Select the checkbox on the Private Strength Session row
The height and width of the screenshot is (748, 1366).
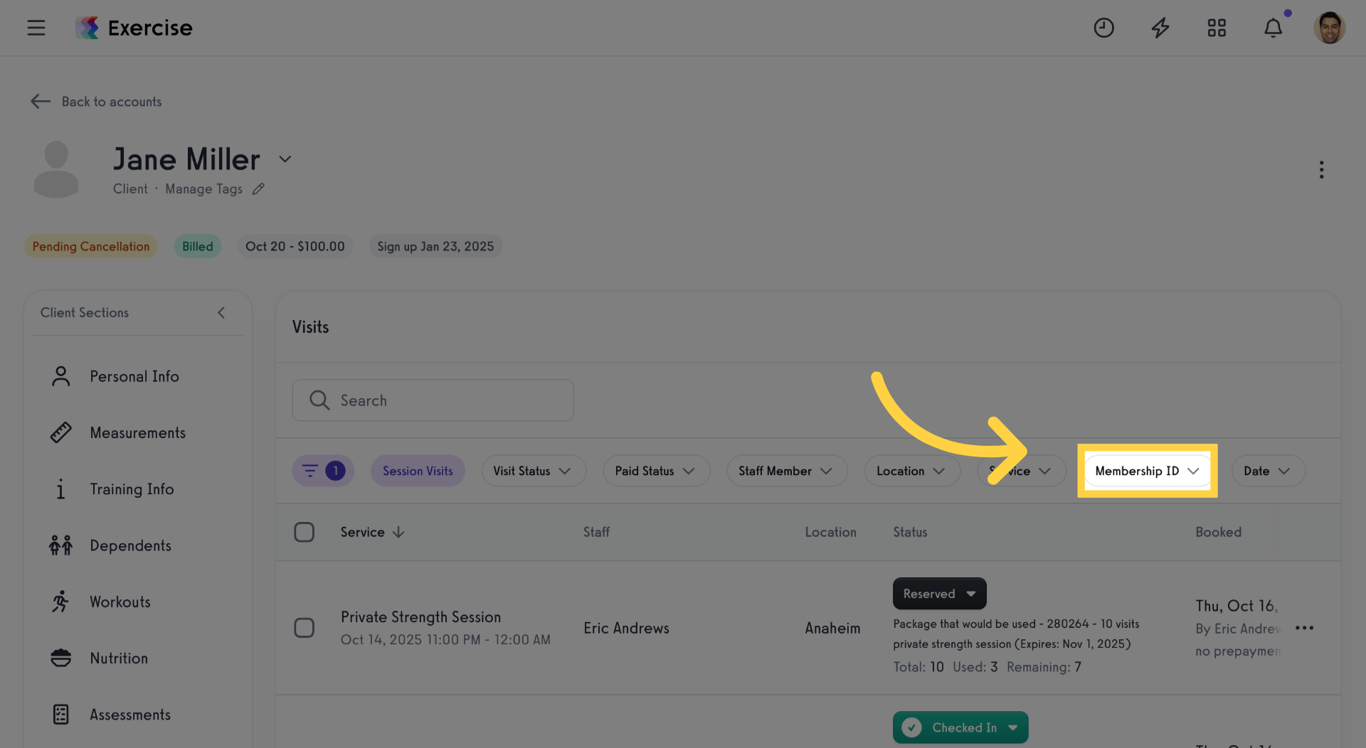305,627
